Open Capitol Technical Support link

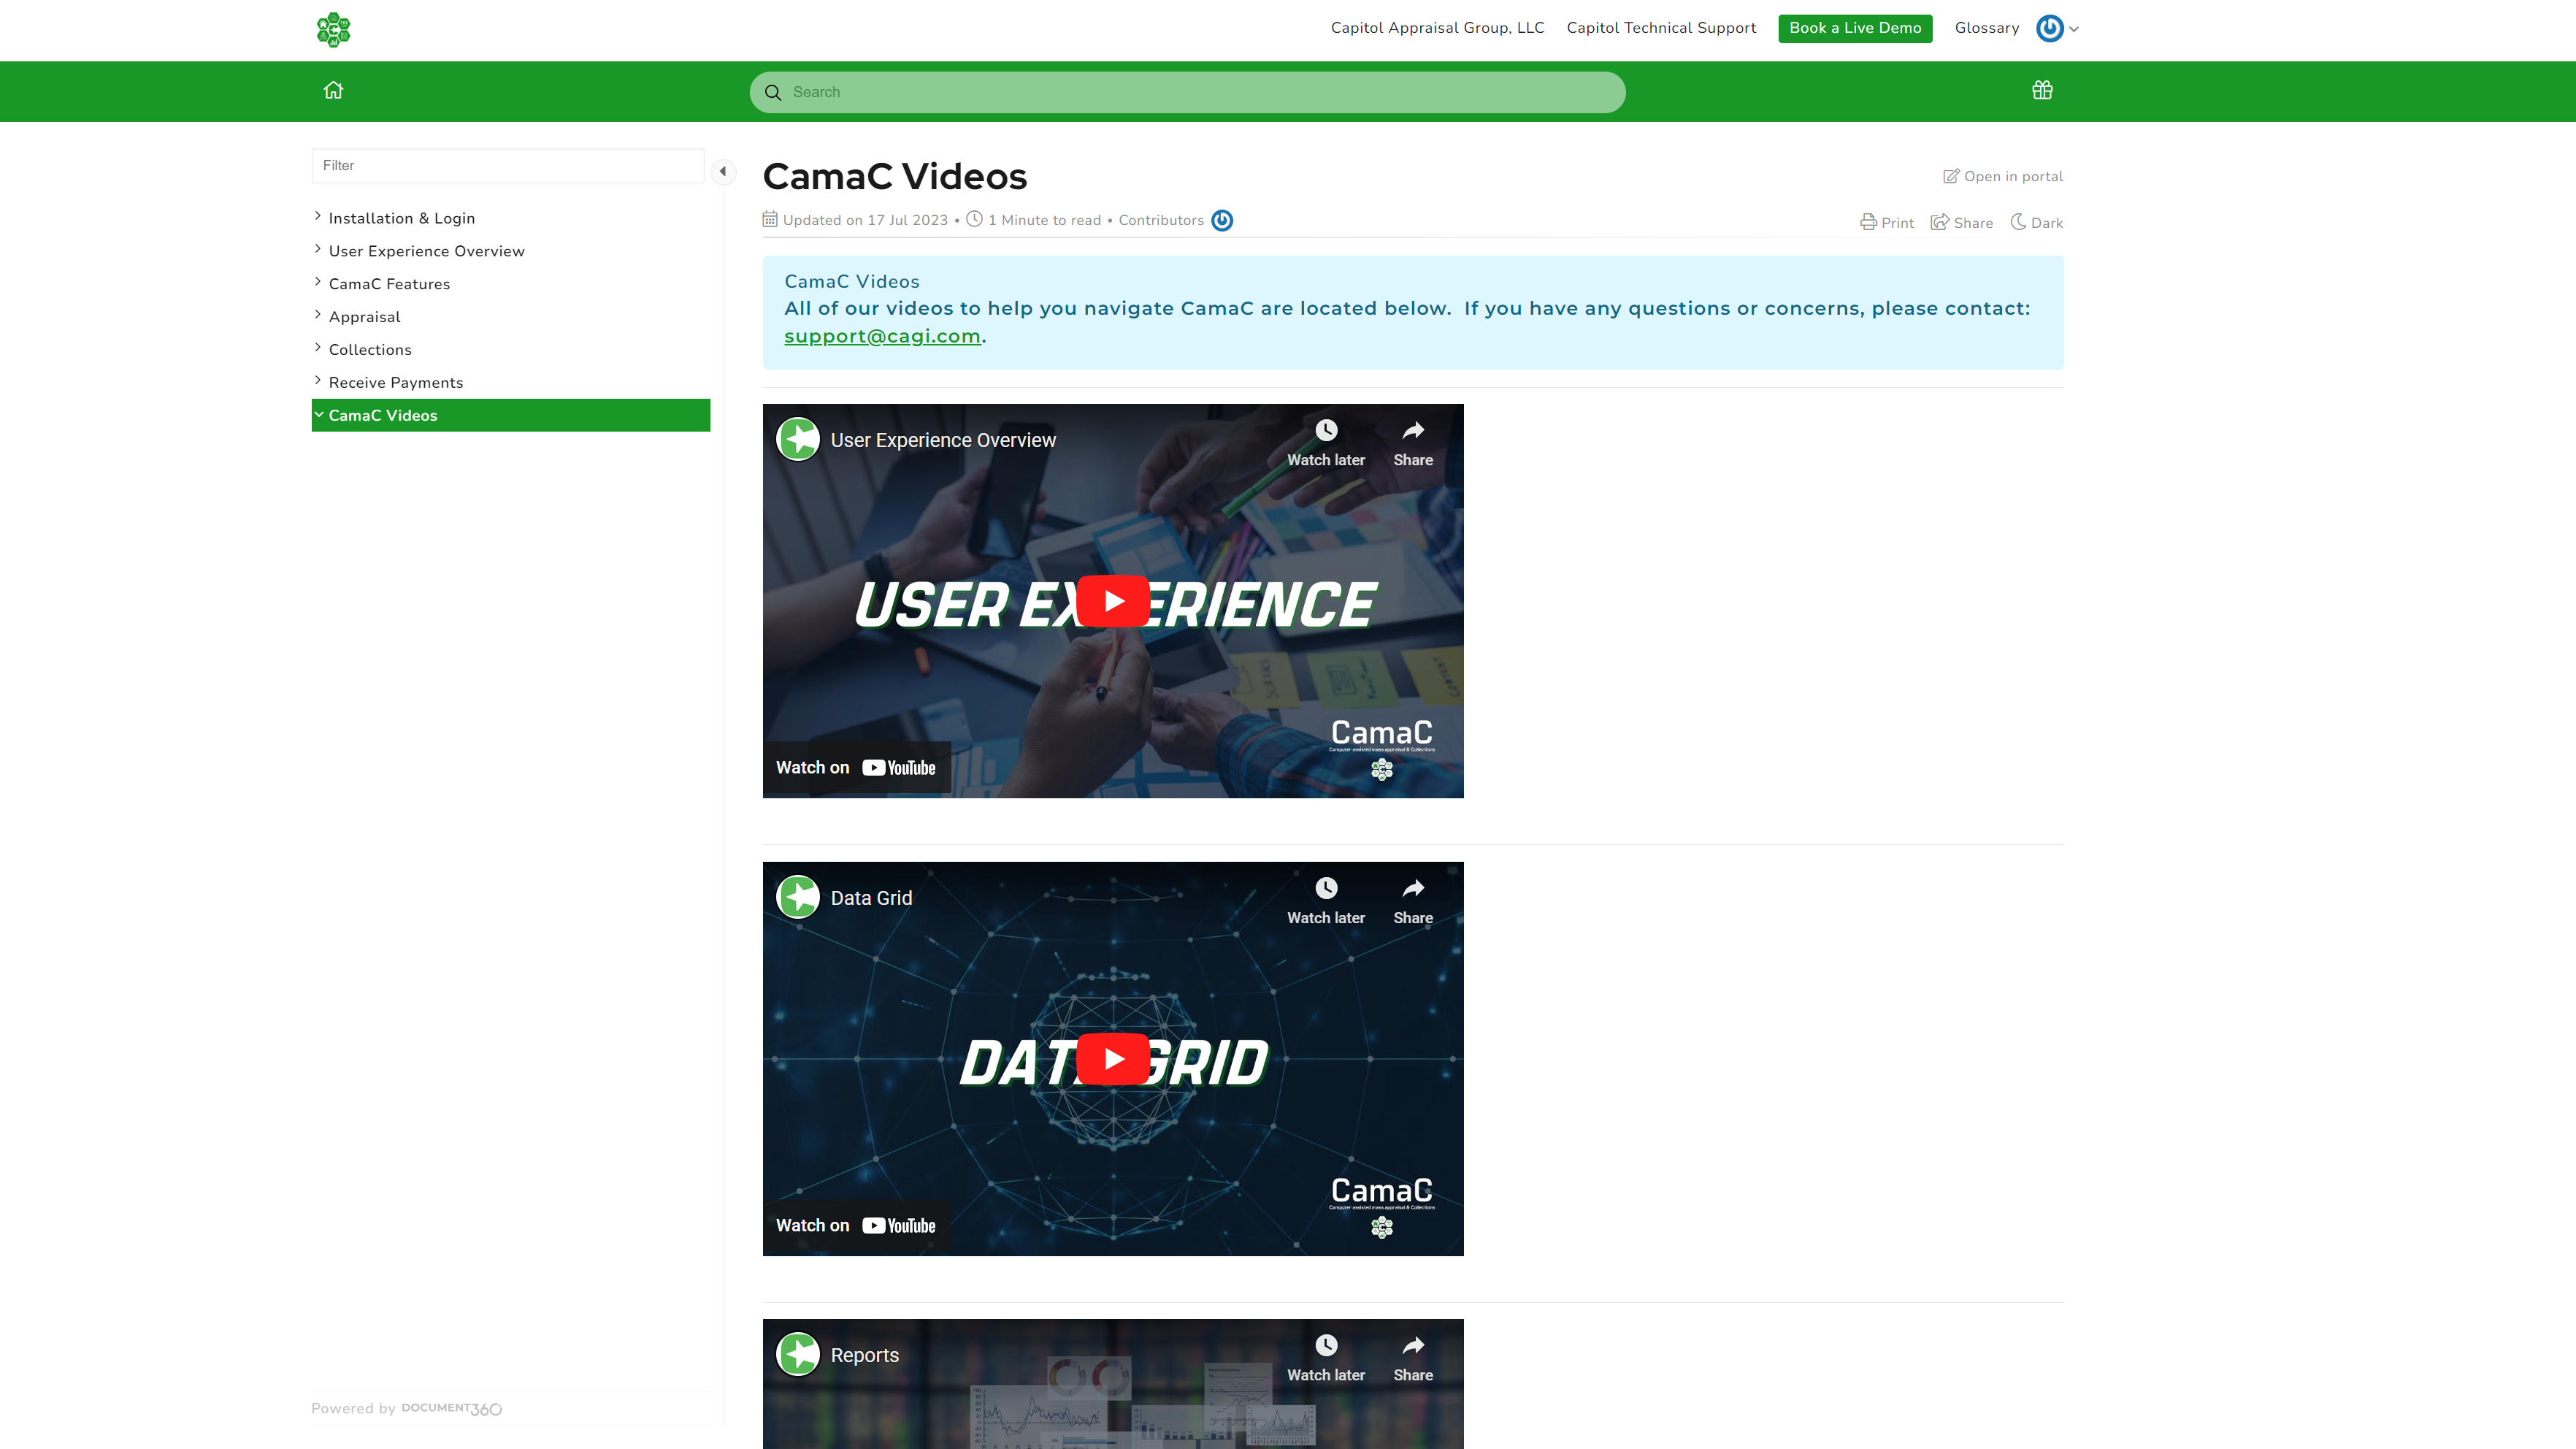(1661, 28)
